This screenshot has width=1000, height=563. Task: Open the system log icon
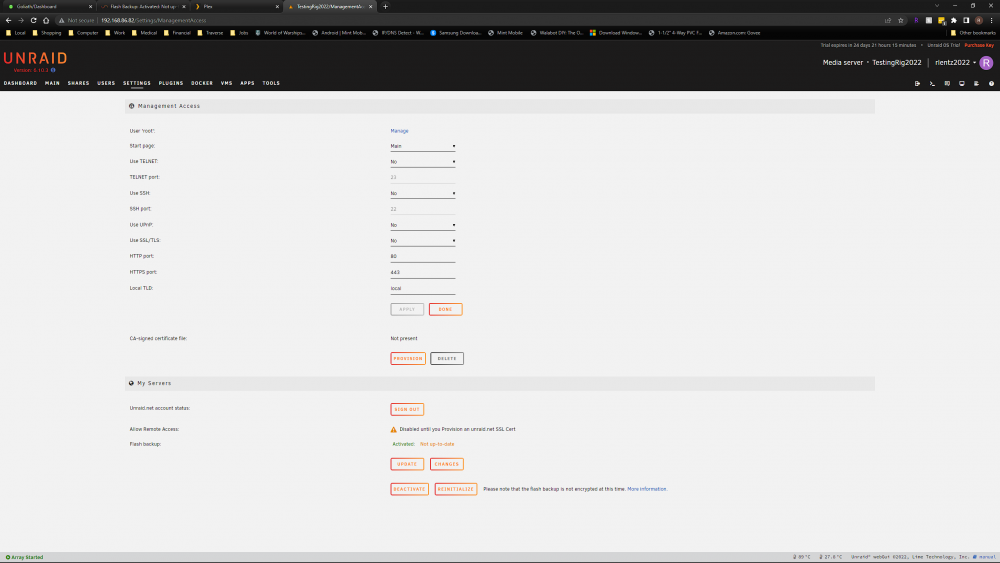[x=976, y=84]
